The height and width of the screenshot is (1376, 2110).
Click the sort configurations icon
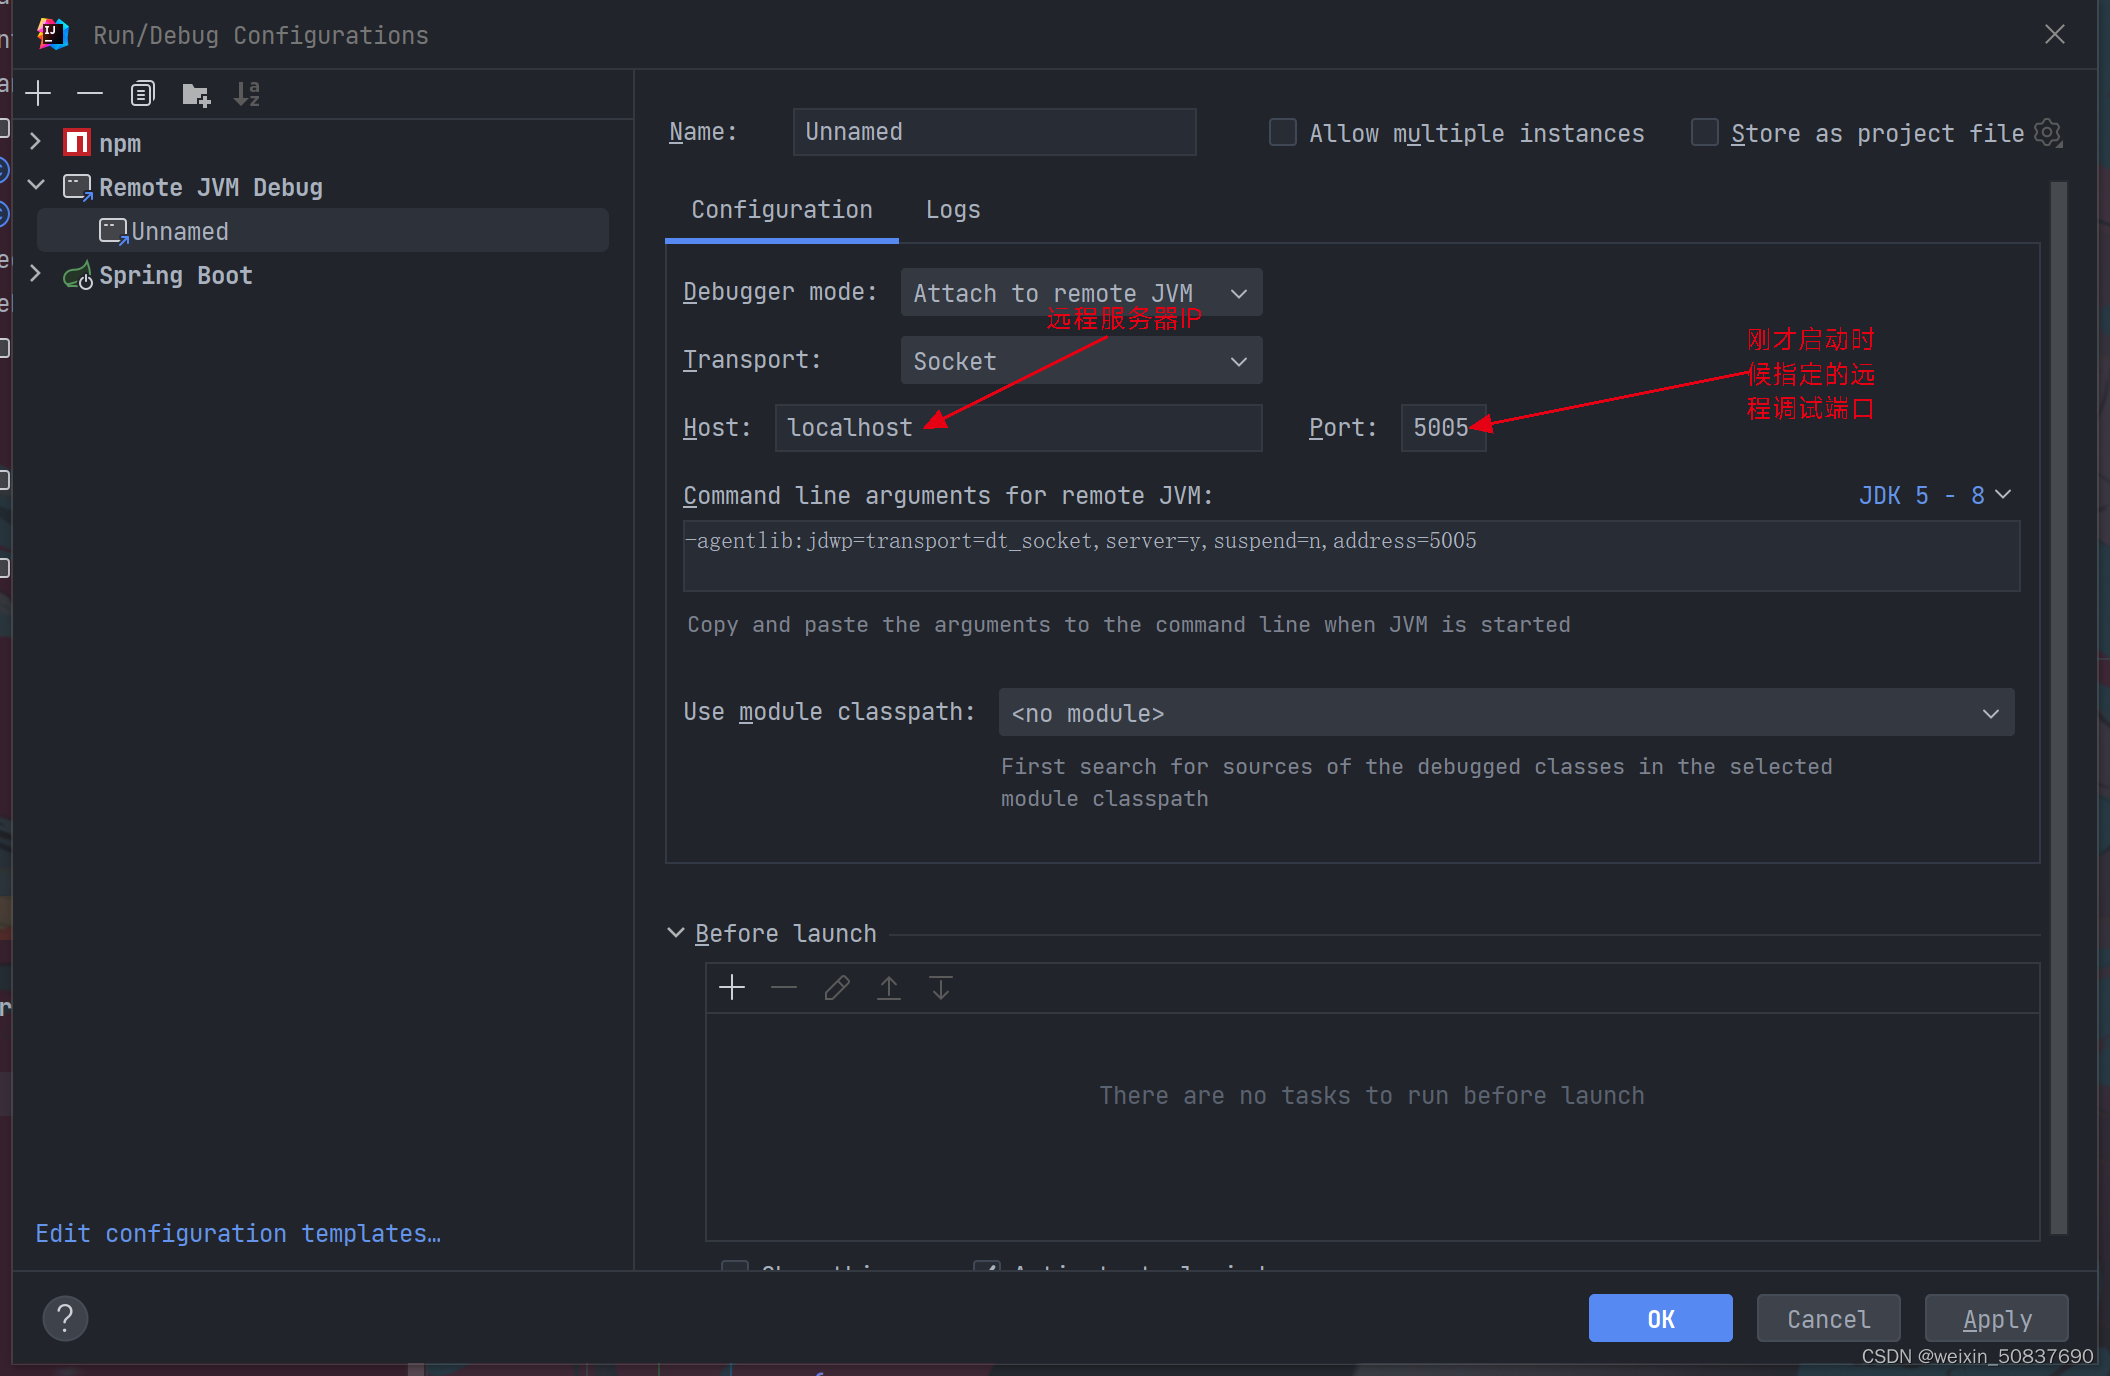coord(246,95)
